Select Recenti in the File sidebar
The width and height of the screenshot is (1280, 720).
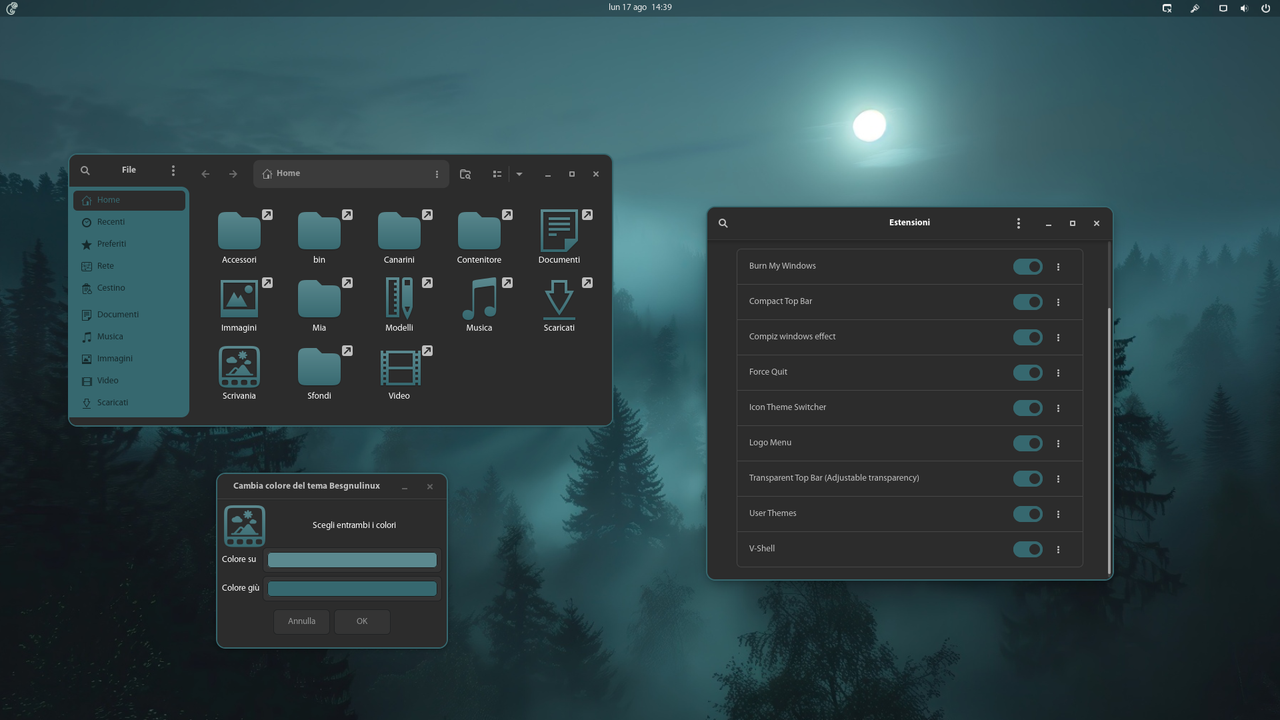(x=129, y=222)
